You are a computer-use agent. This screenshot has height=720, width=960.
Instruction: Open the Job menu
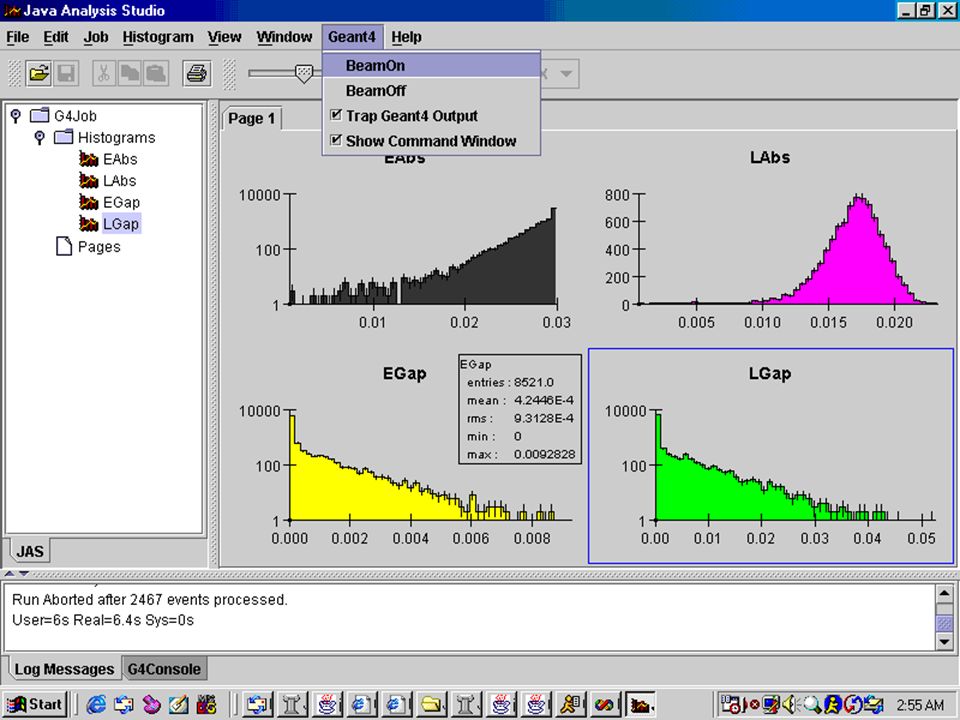click(96, 37)
